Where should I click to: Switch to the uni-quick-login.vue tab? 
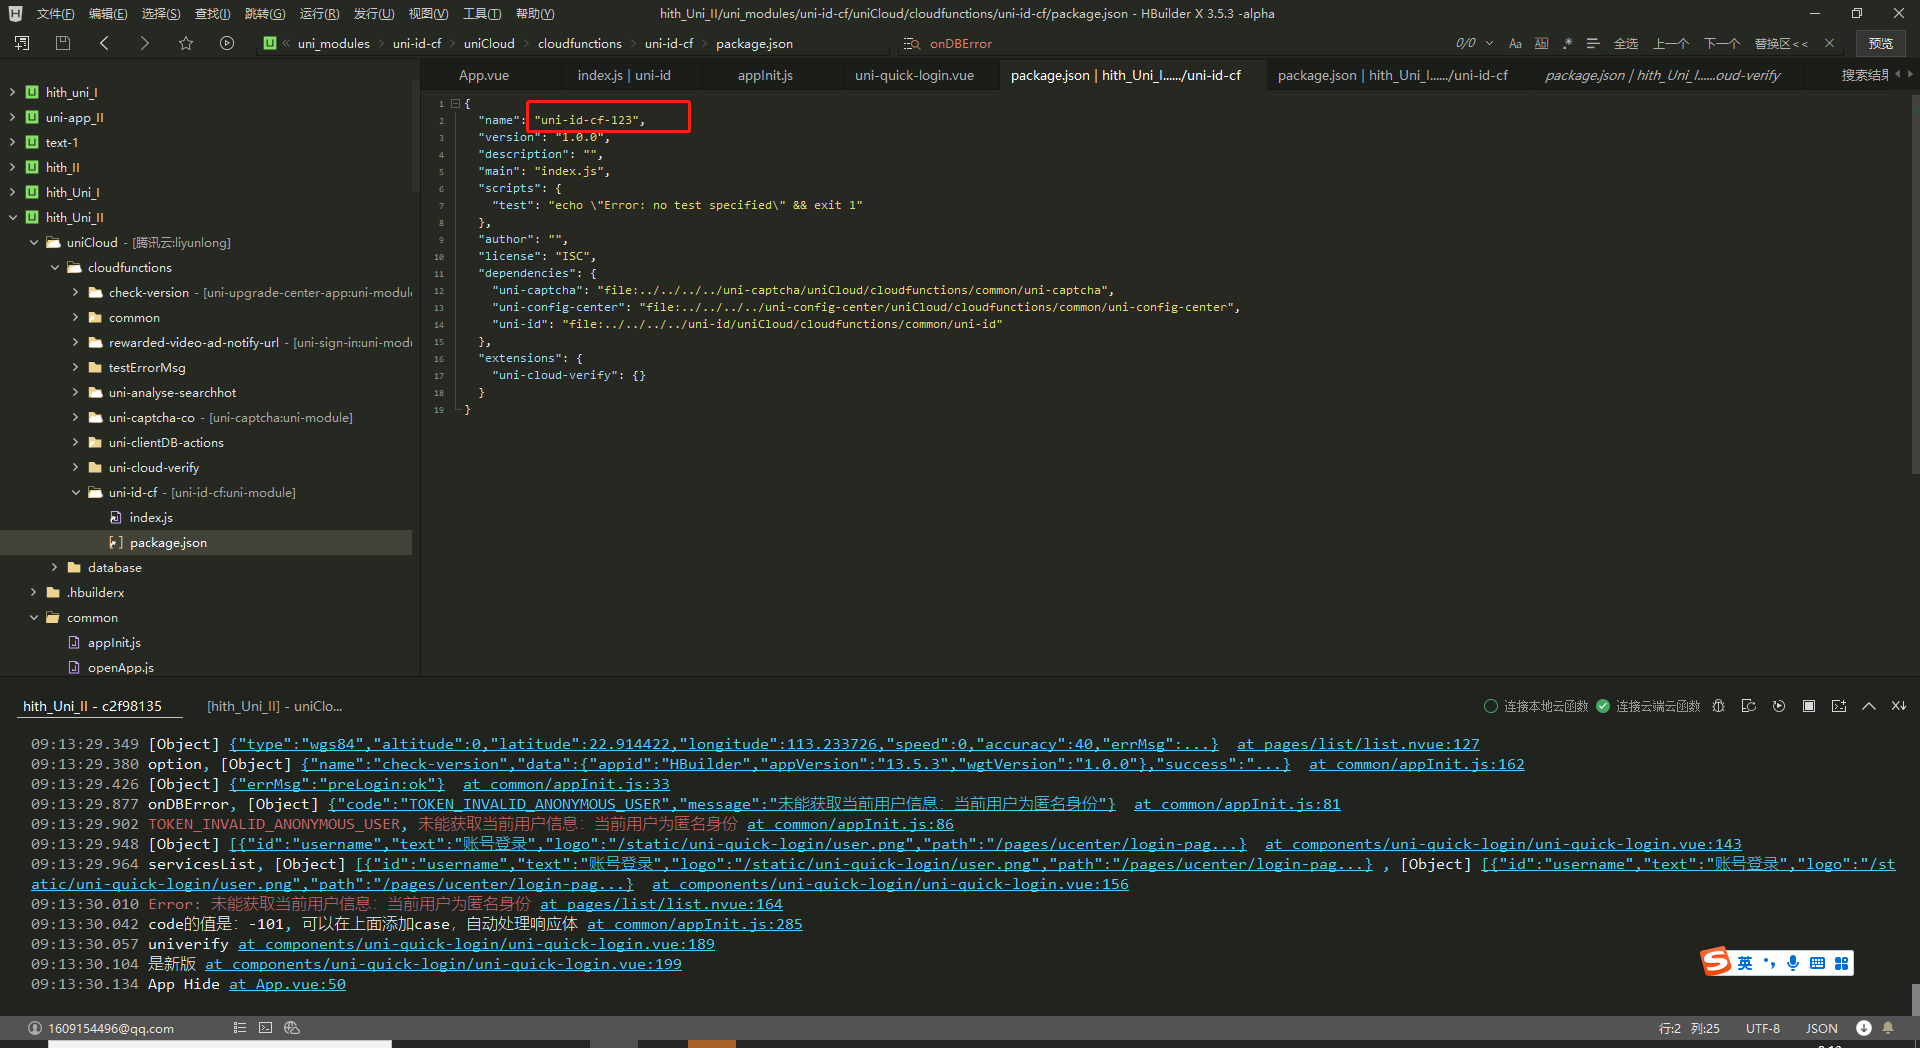pyautogui.click(x=914, y=75)
